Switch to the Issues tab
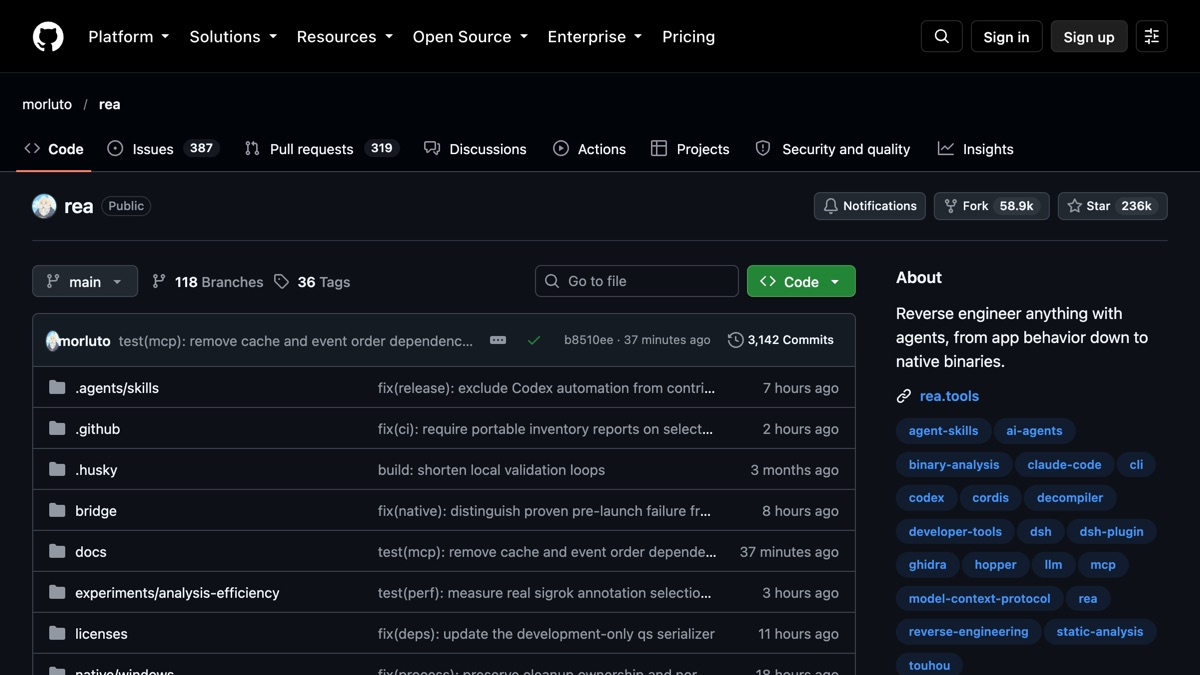Screen dimensions: 1200x675 [x=162, y=149]
